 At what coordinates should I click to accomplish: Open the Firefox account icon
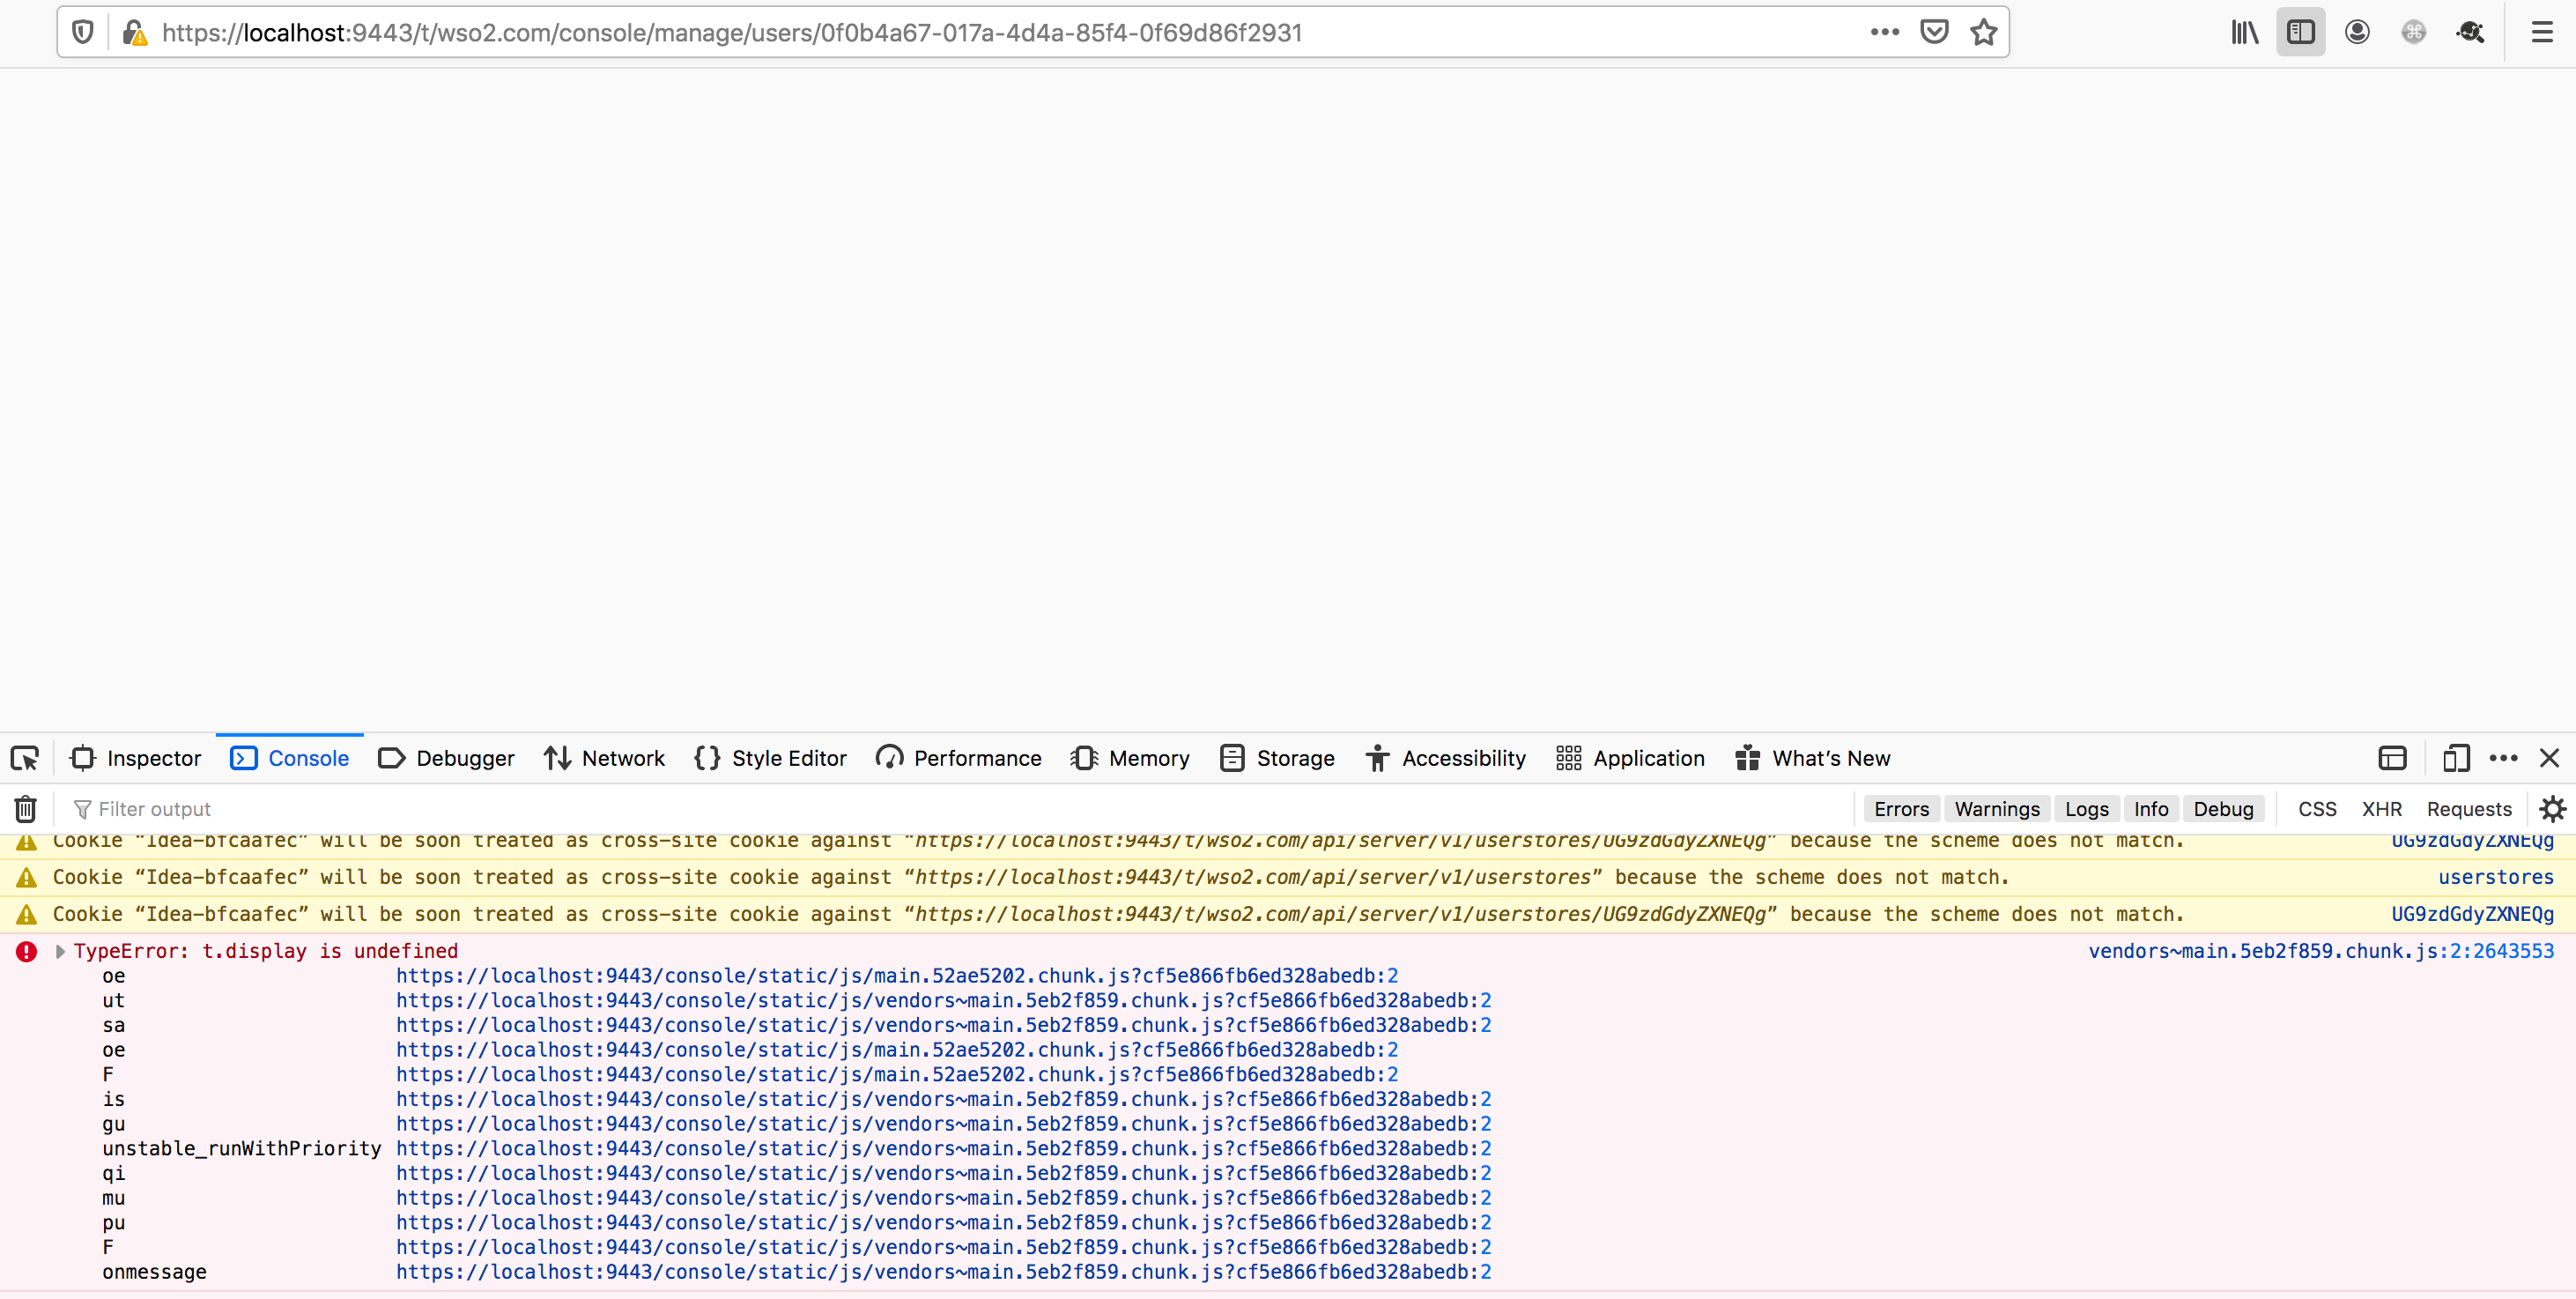tap(2357, 33)
